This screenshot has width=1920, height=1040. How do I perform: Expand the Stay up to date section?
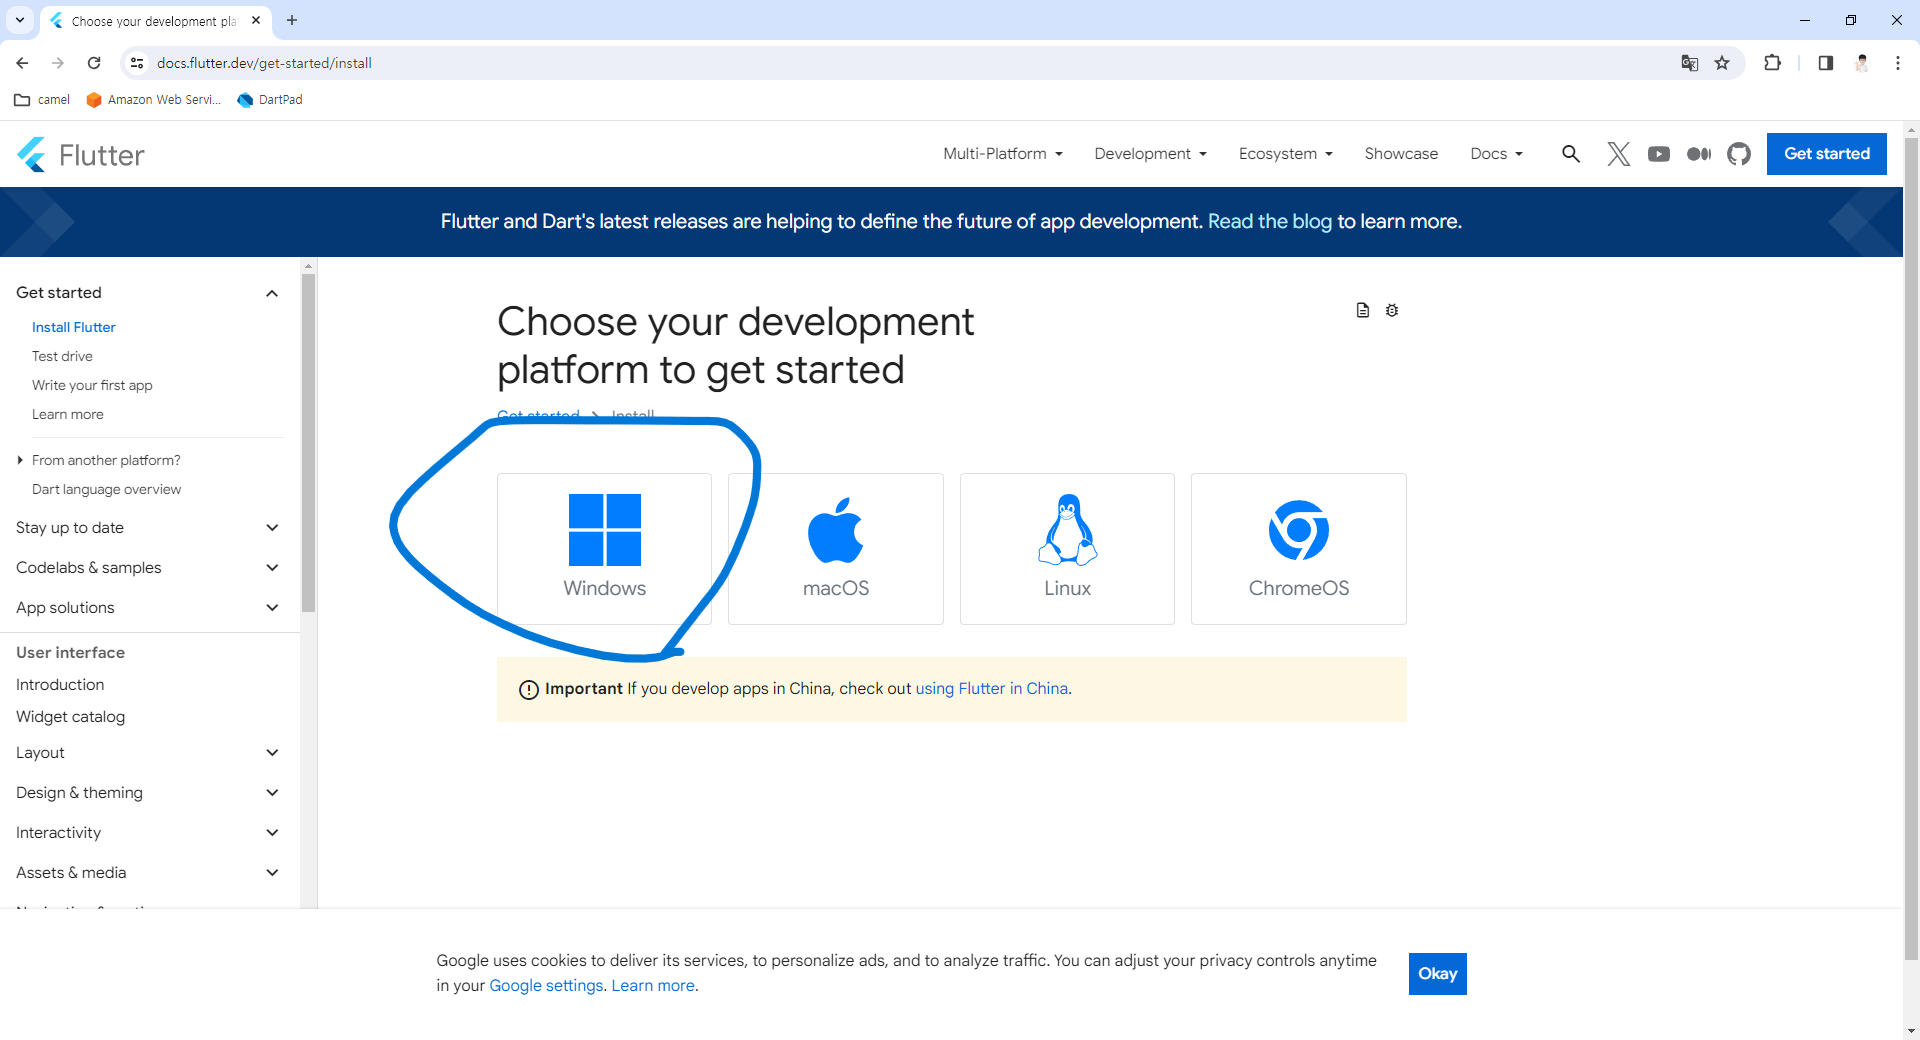(272, 528)
